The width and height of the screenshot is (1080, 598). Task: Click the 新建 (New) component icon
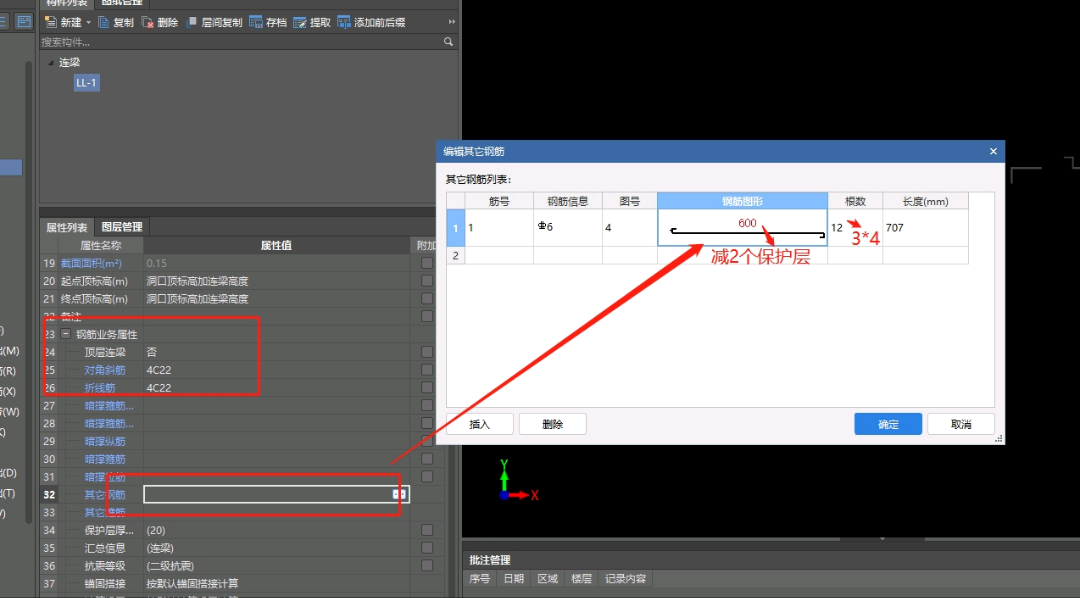50,22
